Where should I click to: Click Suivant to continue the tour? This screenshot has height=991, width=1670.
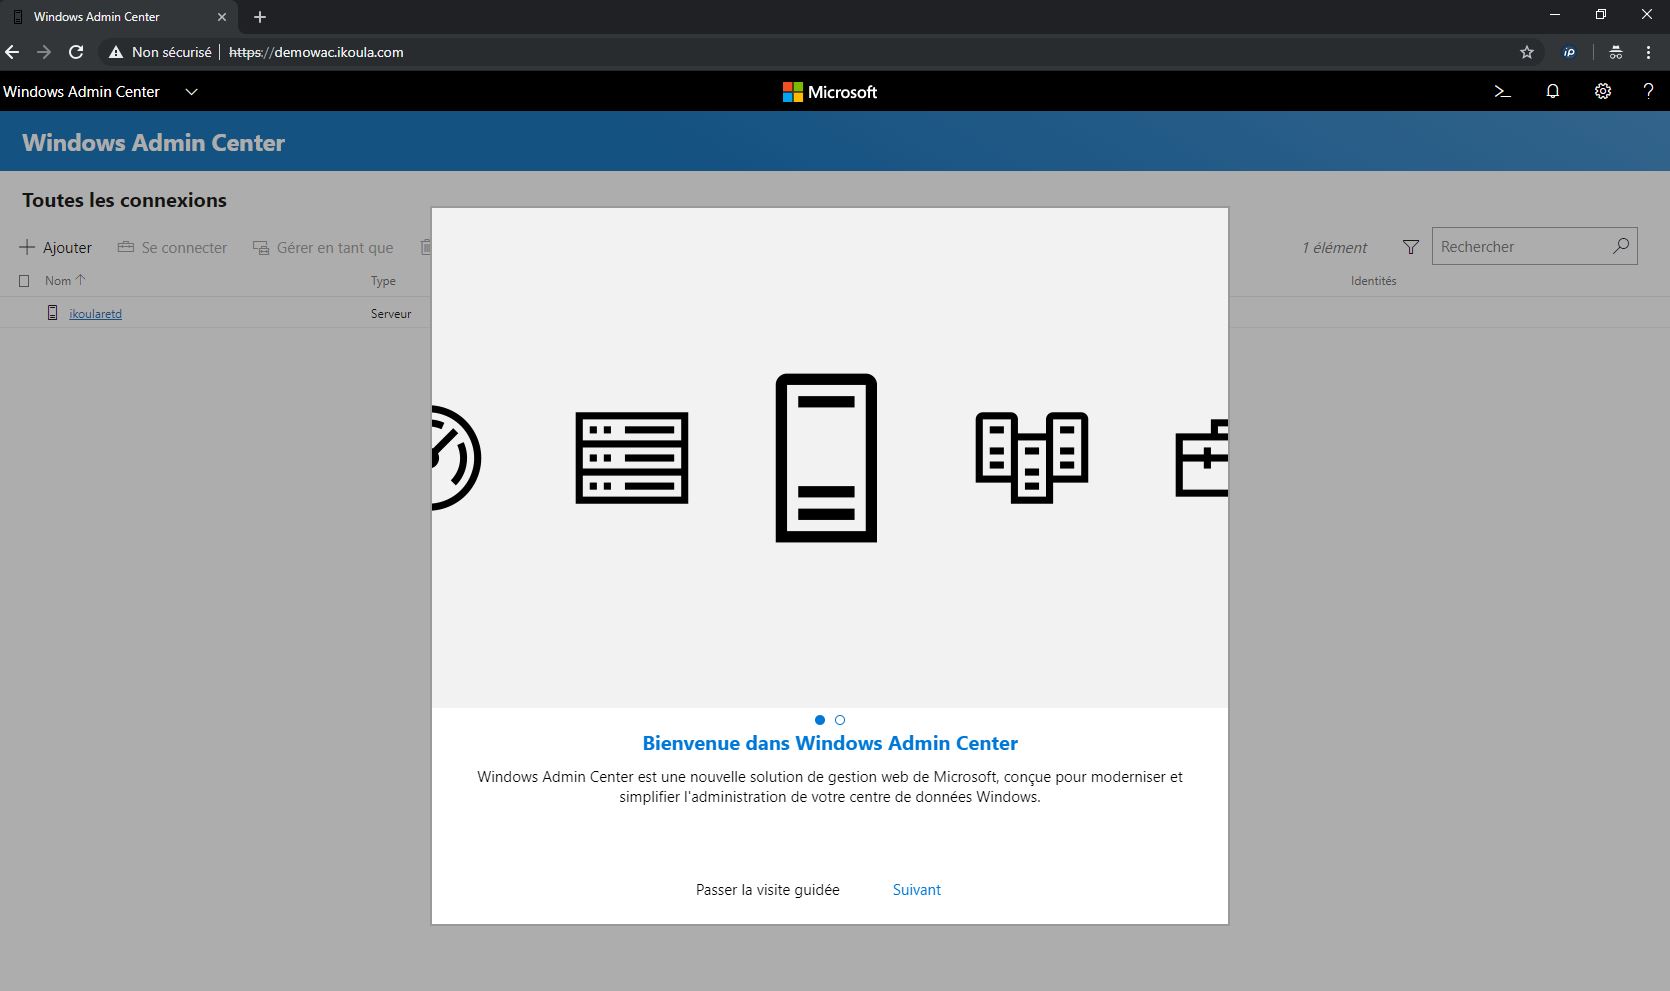pos(917,890)
